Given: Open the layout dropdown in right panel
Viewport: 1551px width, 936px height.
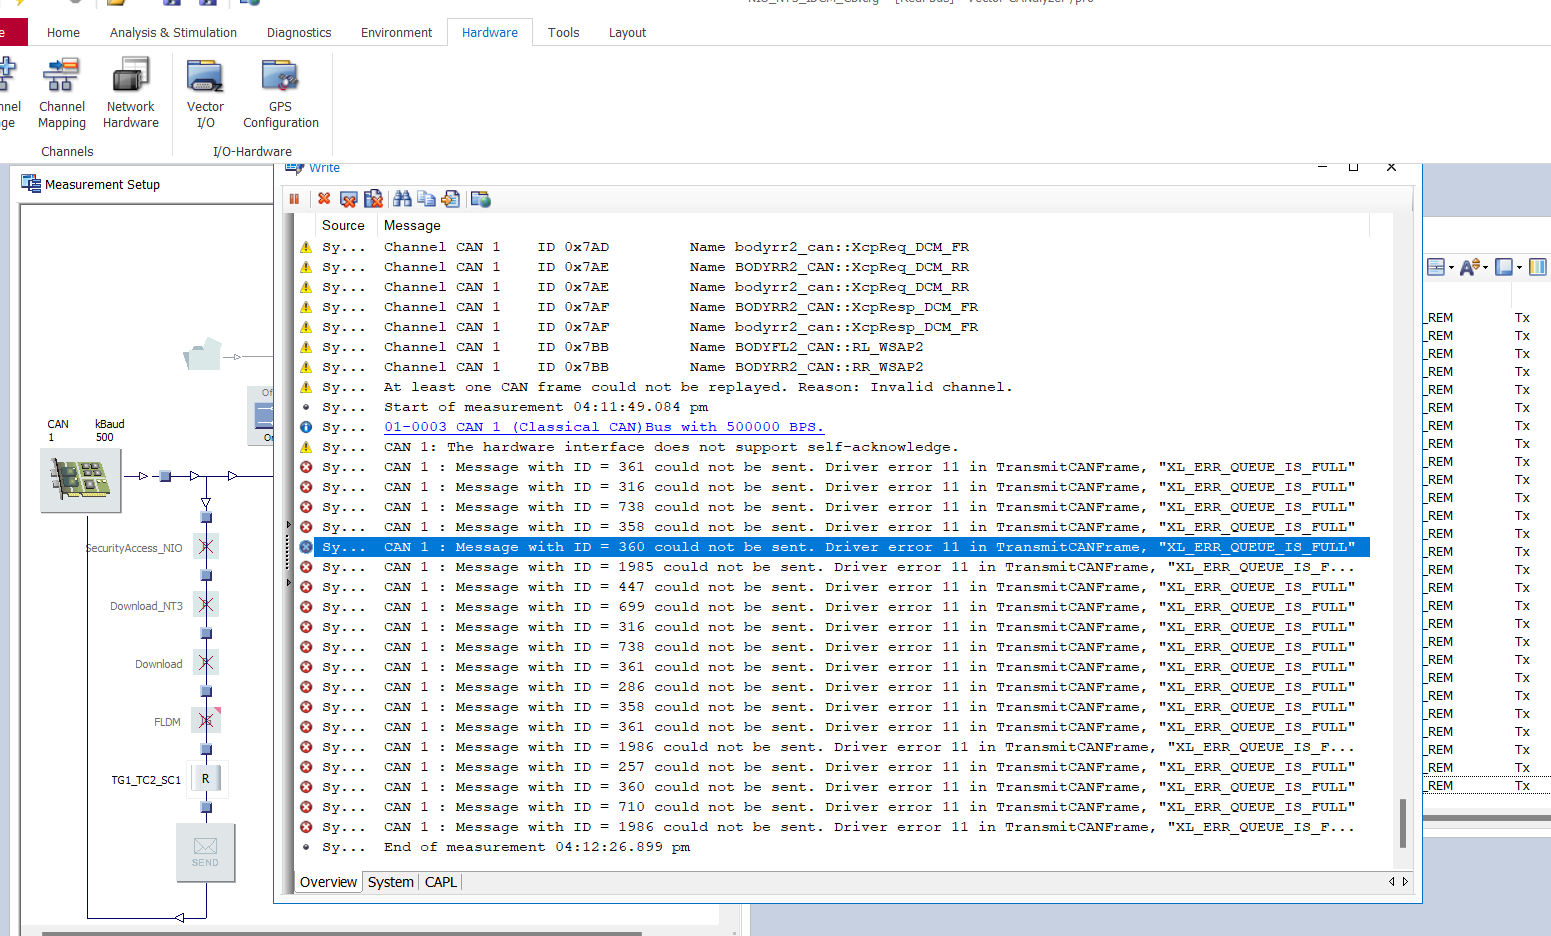Looking at the screenshot, I should click(x=1521, y=267).
